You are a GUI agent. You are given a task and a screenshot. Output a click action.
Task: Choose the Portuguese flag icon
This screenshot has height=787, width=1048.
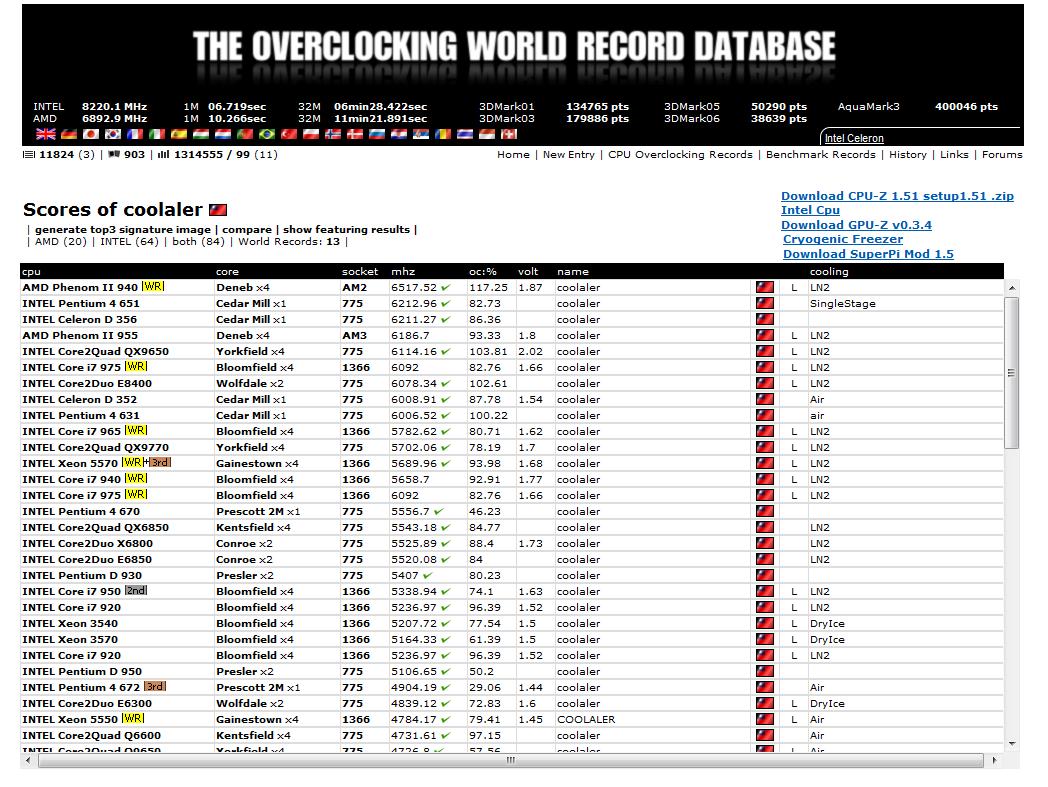pos(245,134)
